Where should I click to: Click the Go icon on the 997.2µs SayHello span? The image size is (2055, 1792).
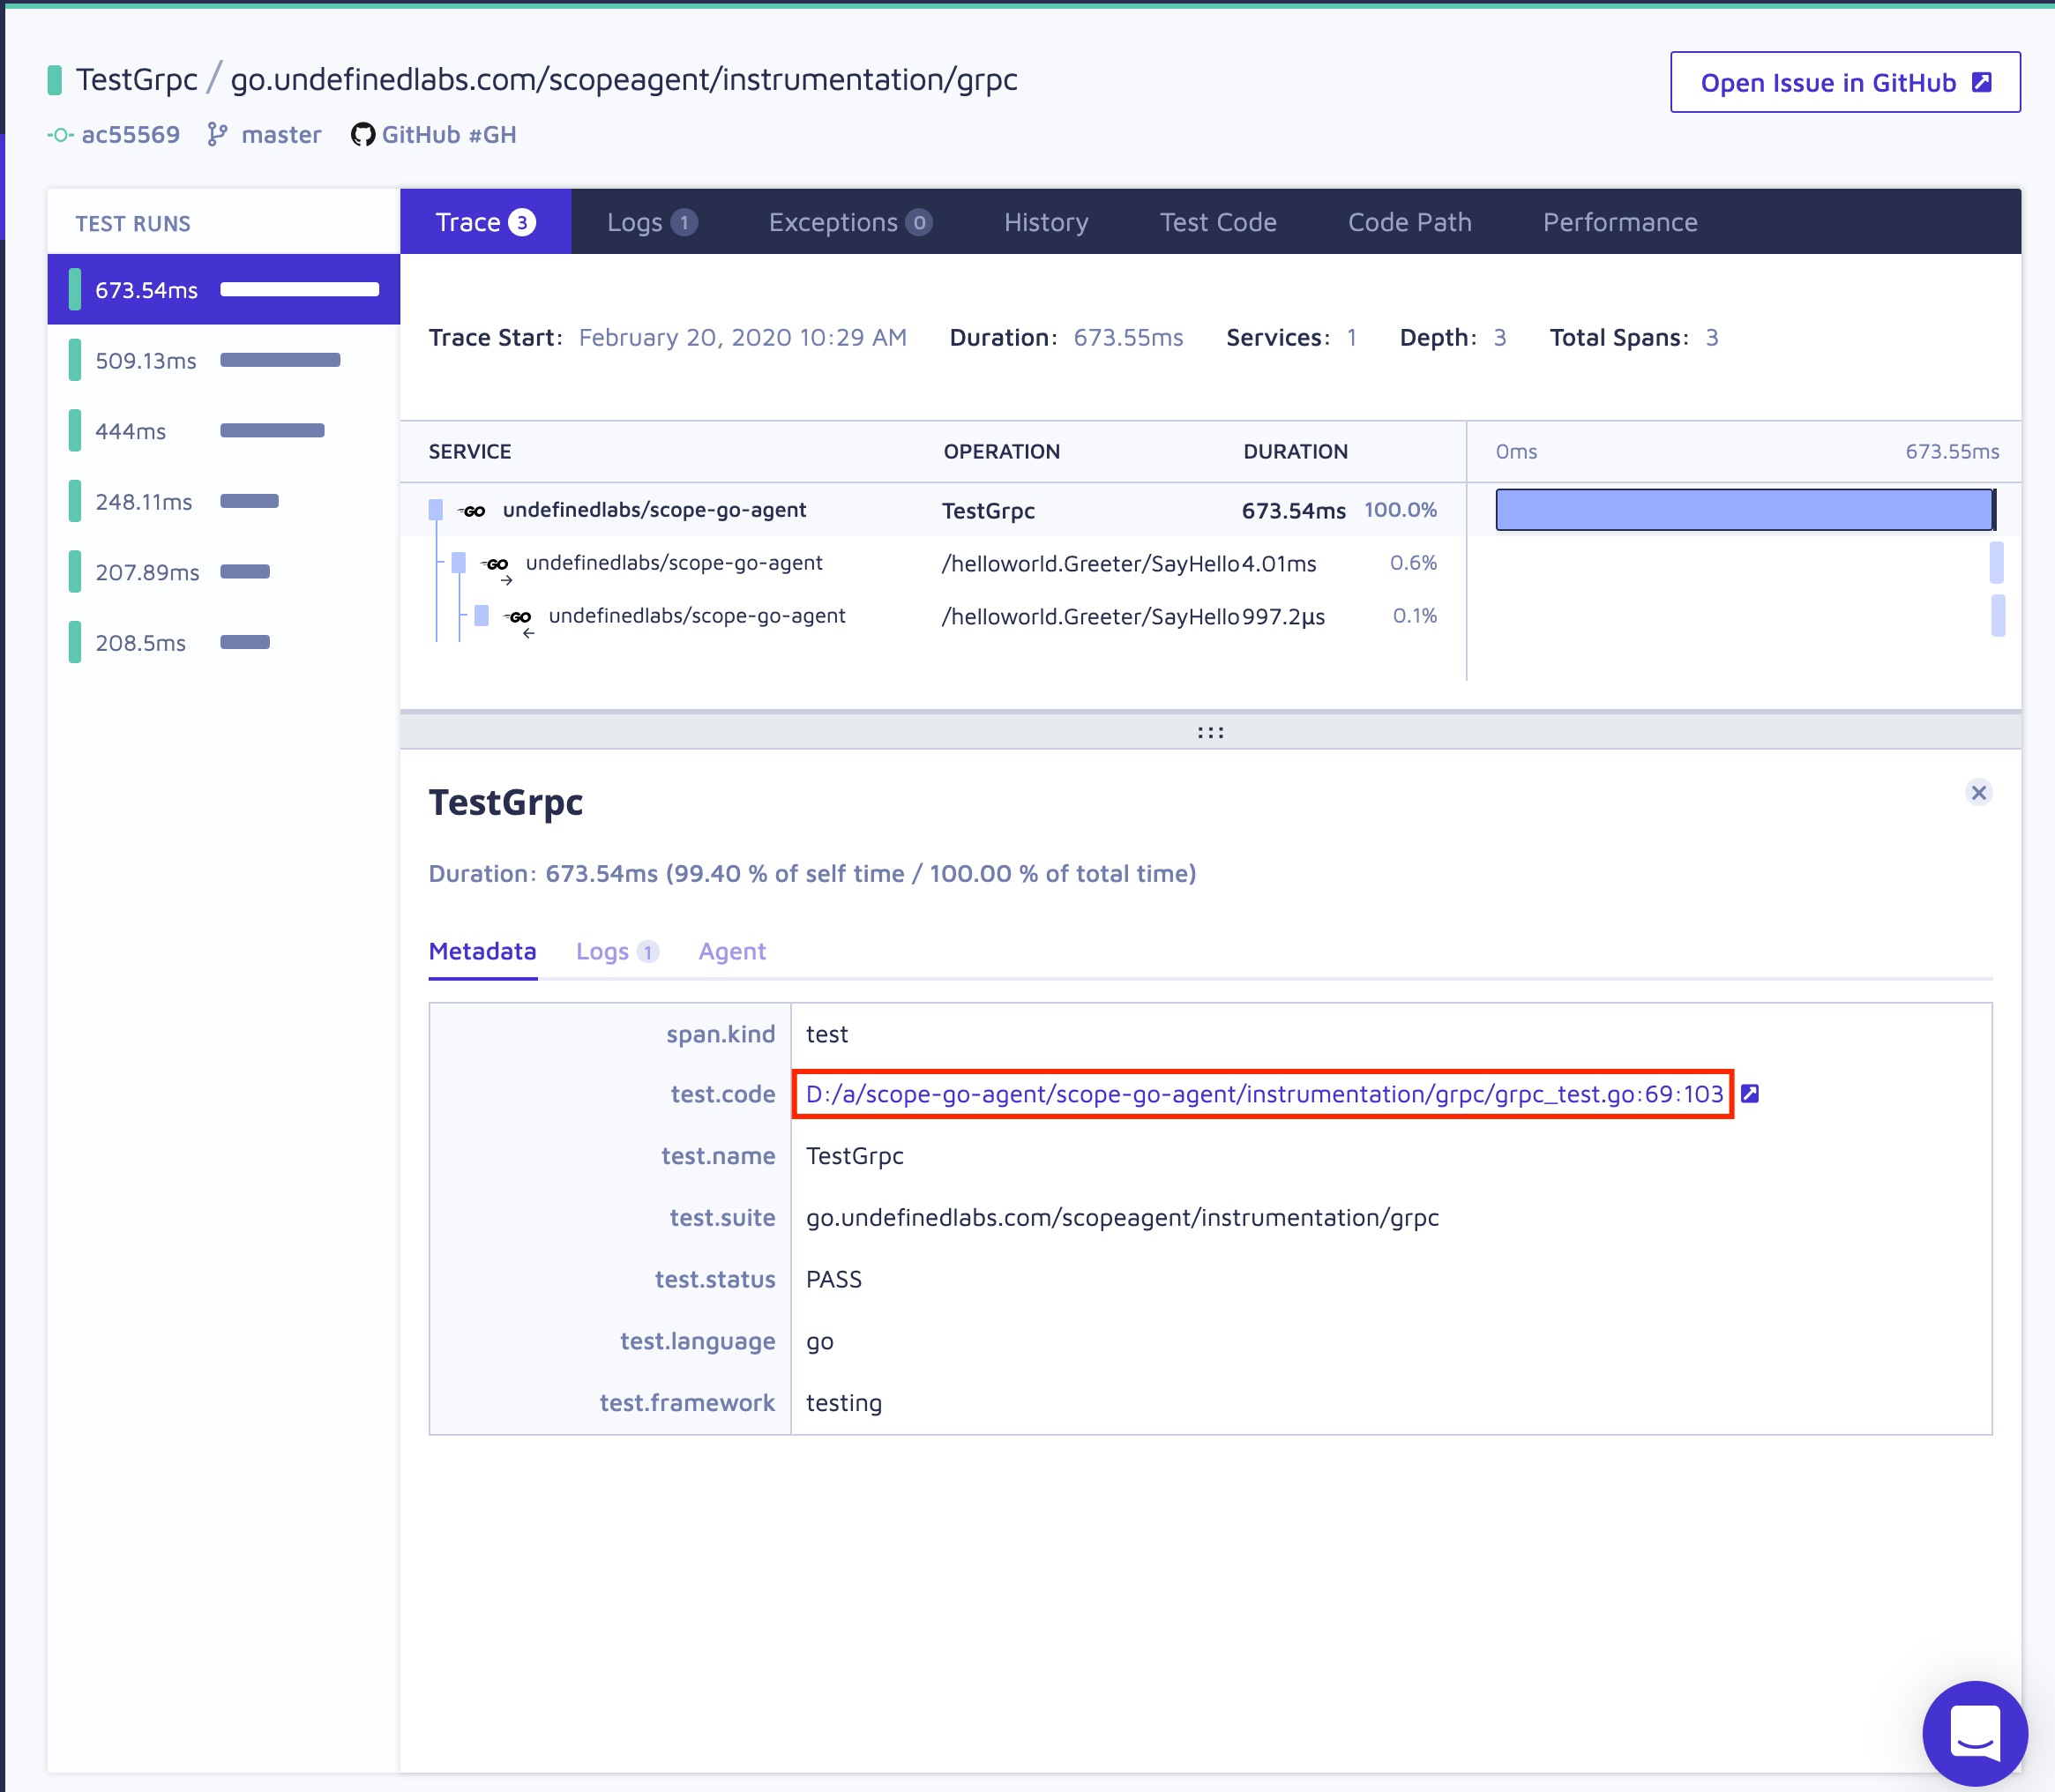pos(520,618)
